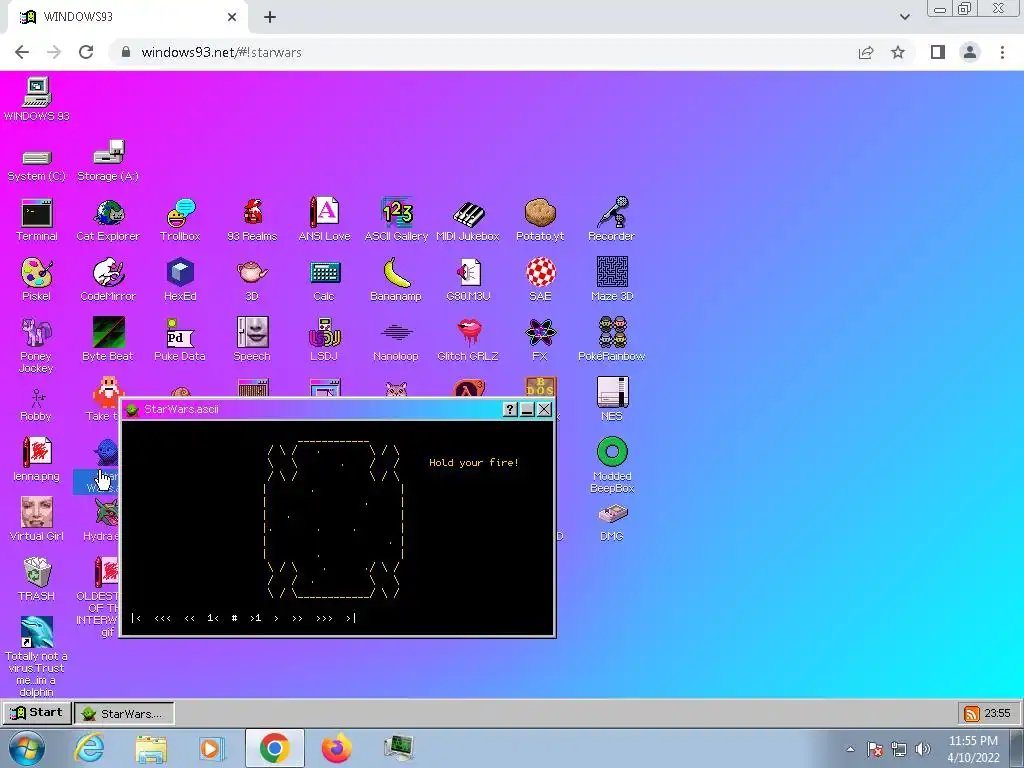Open Firefox from Windows taskbar

pyautogui.click(x=337, y=748)
